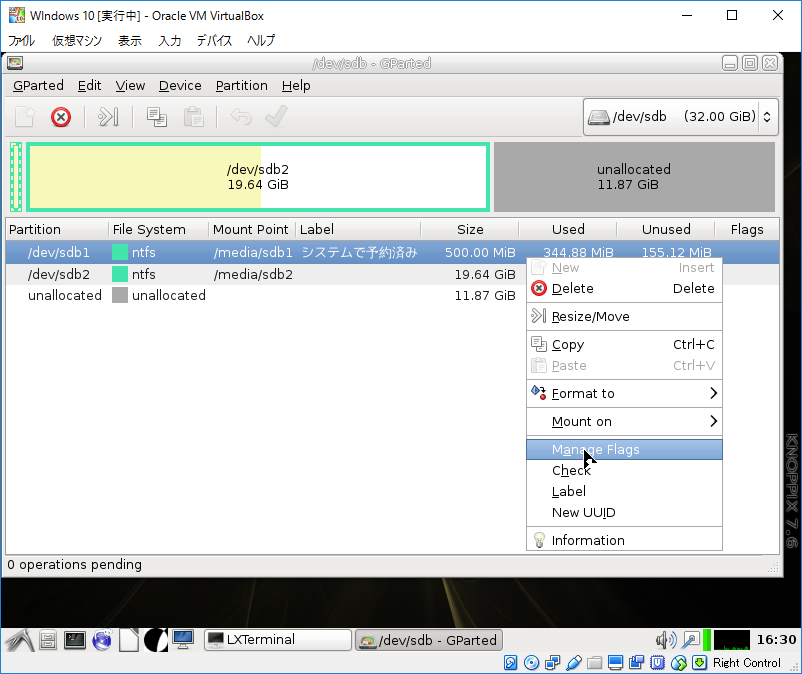802x674 pixels.
Task: Click the blank document icon in taskbar
Action: pos(129,640)
